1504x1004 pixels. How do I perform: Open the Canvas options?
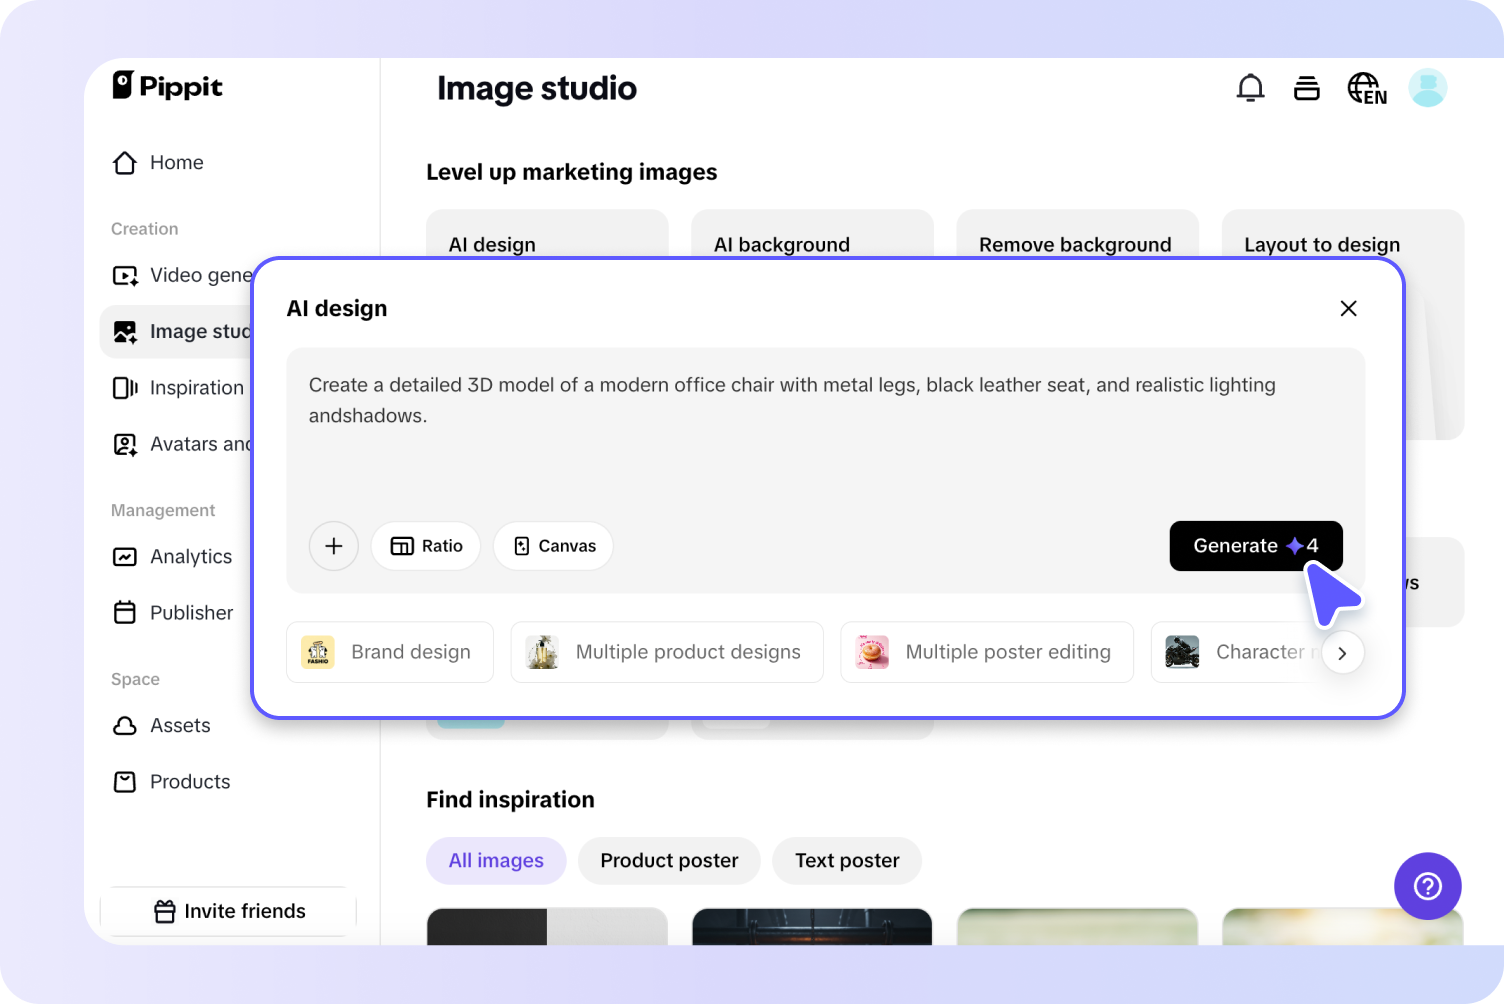click(x=553, y=546)
